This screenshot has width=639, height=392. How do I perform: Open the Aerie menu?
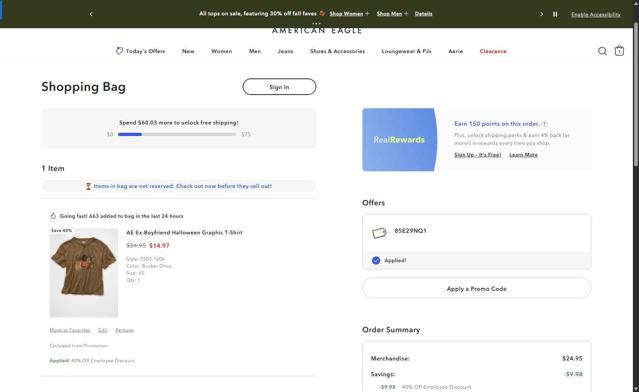[455, 51]
